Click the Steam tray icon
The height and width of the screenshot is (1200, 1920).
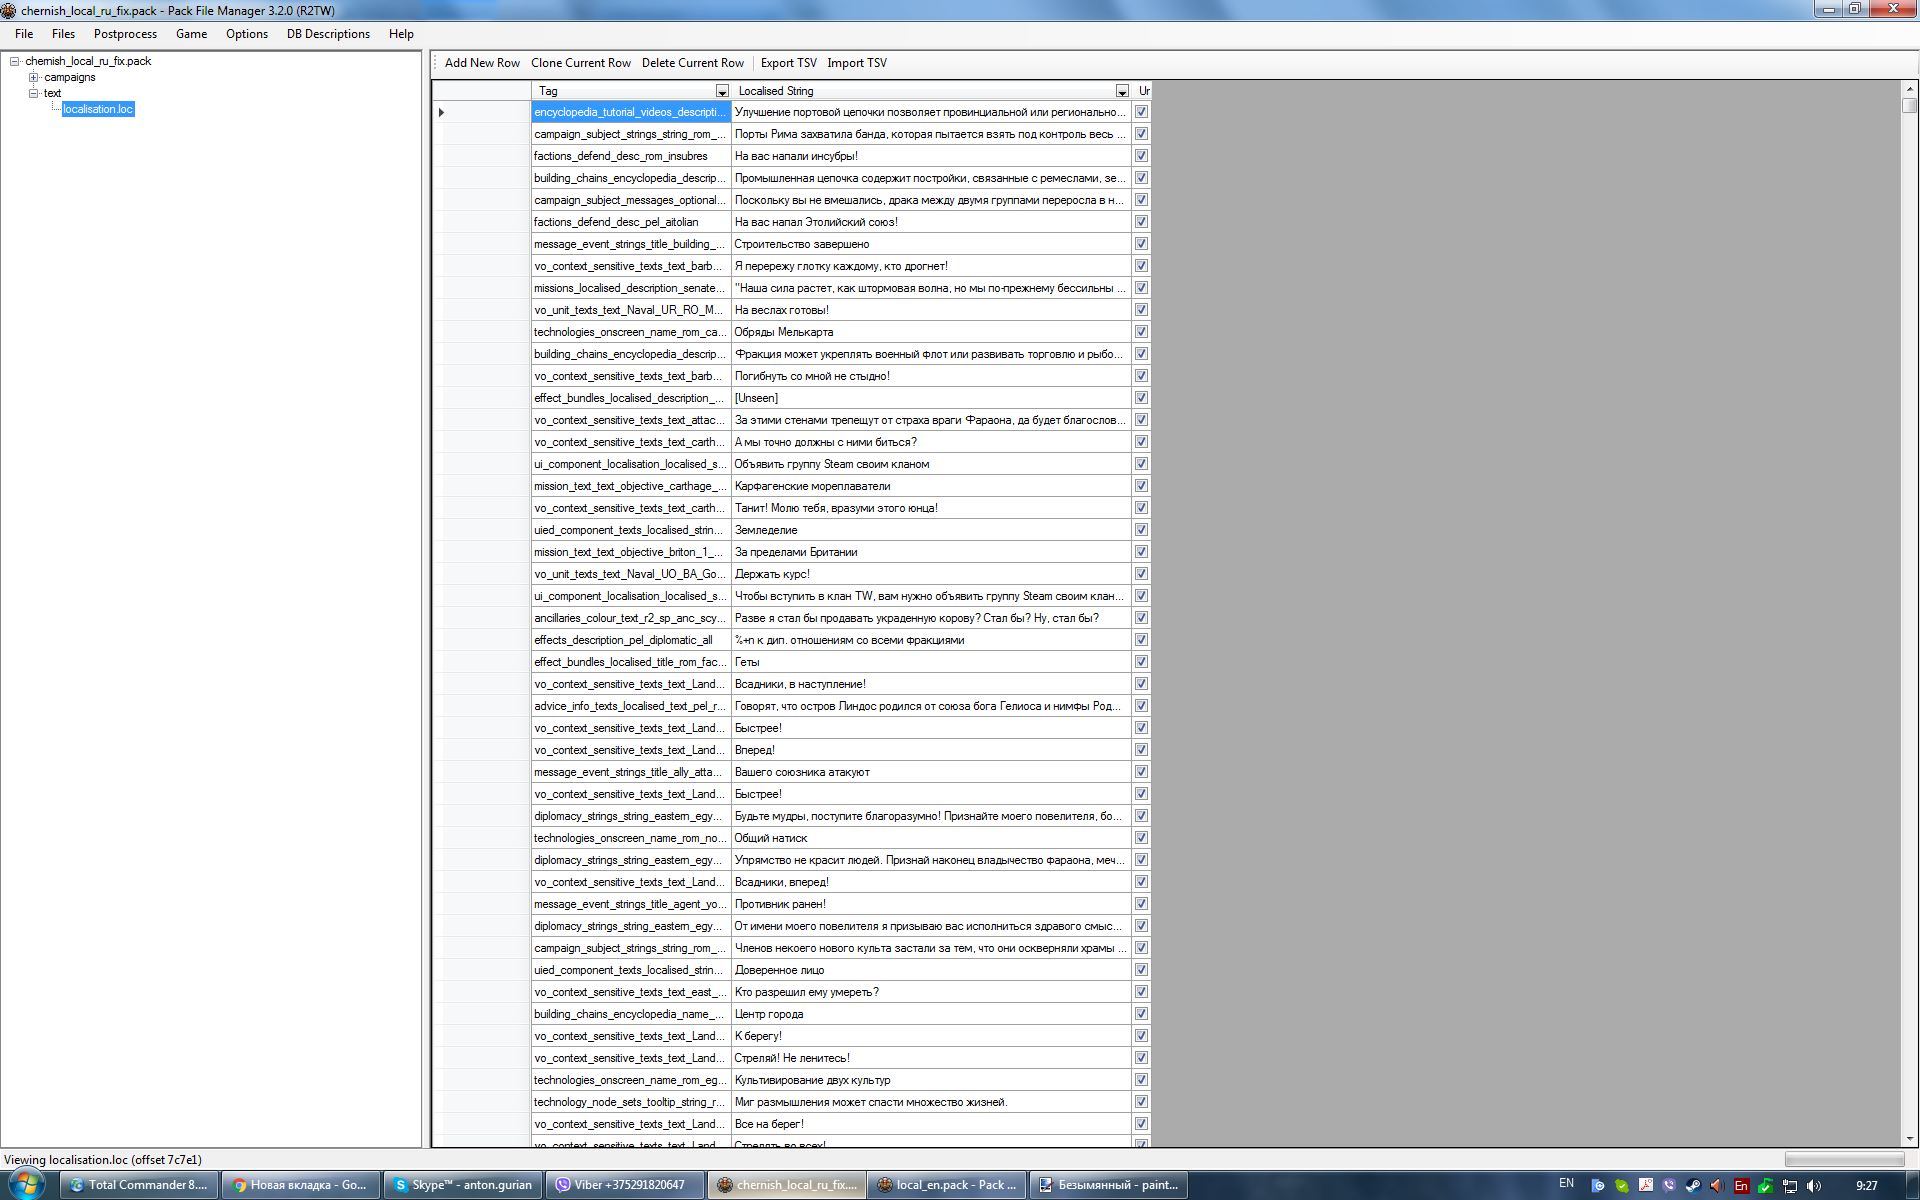pyautogui.click(x=1693, y=1186)
